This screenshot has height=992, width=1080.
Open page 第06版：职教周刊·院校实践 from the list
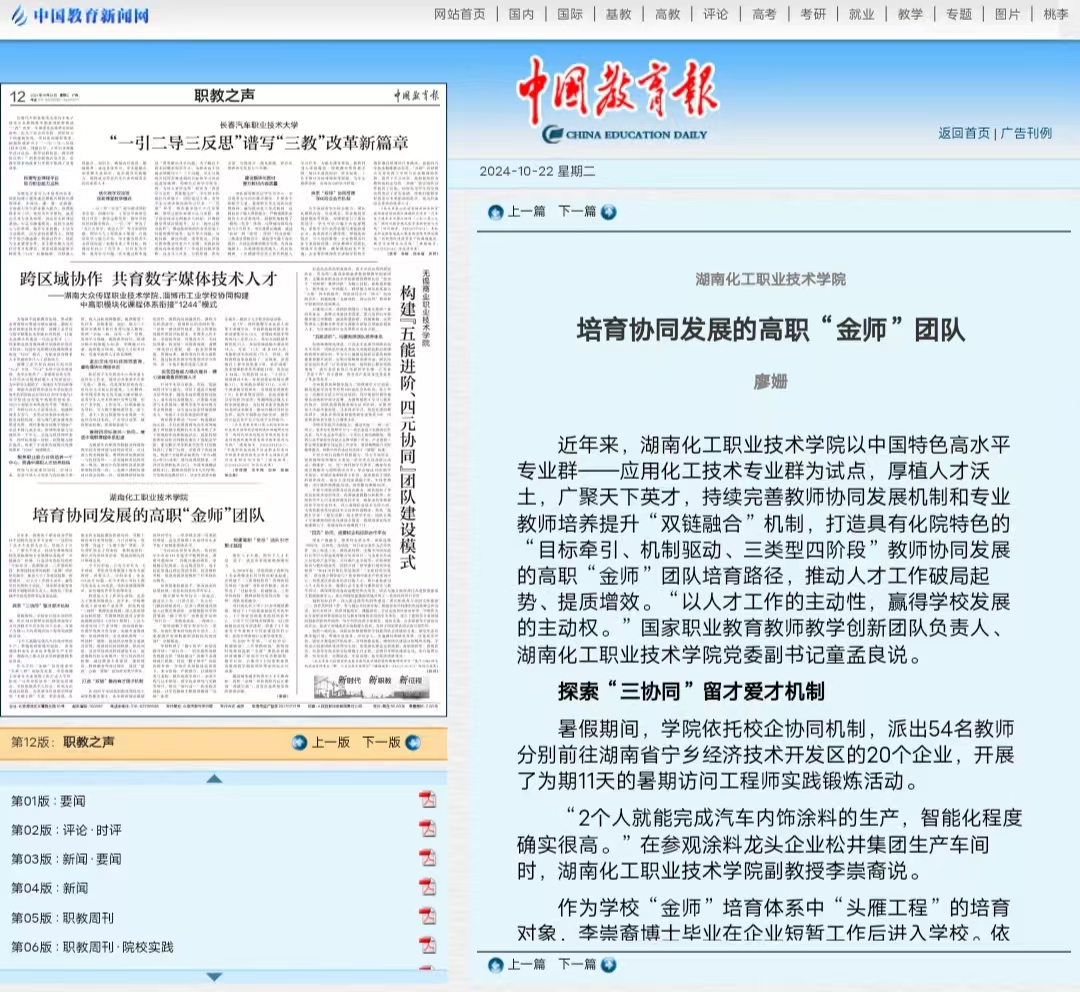click(92, 947)
